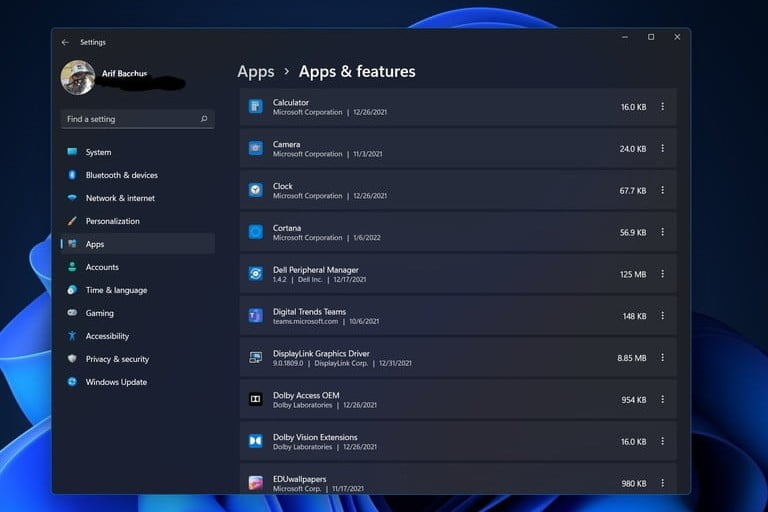Click the Bluetooth icon in sidebar

[x=72, y=175]
